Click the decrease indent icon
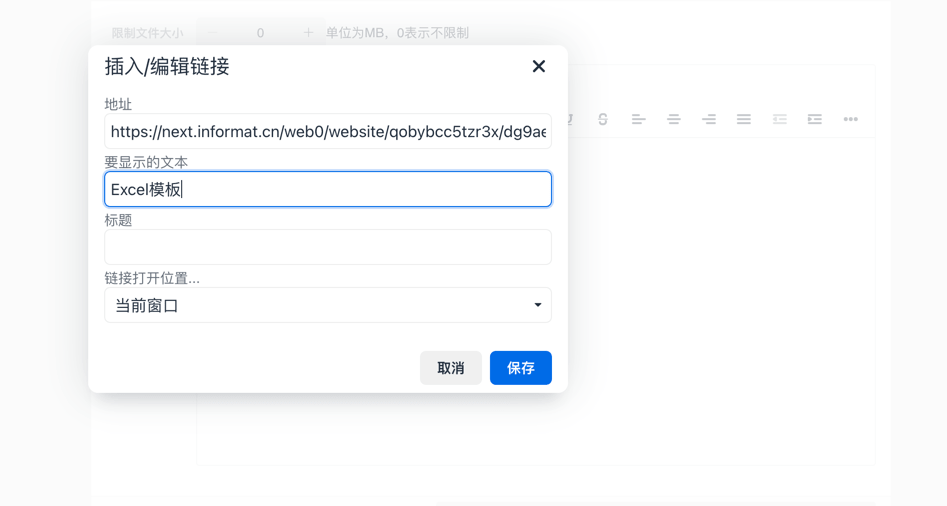This screenshot has height=506, width=947. 779,119
